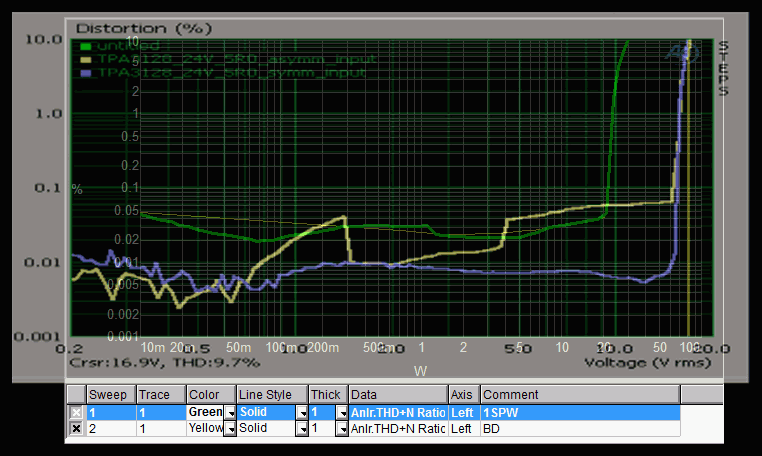This screenshot has width=762, height=456.
Task: Open the Green color dropdown in row 1
Action: [229, 412]
